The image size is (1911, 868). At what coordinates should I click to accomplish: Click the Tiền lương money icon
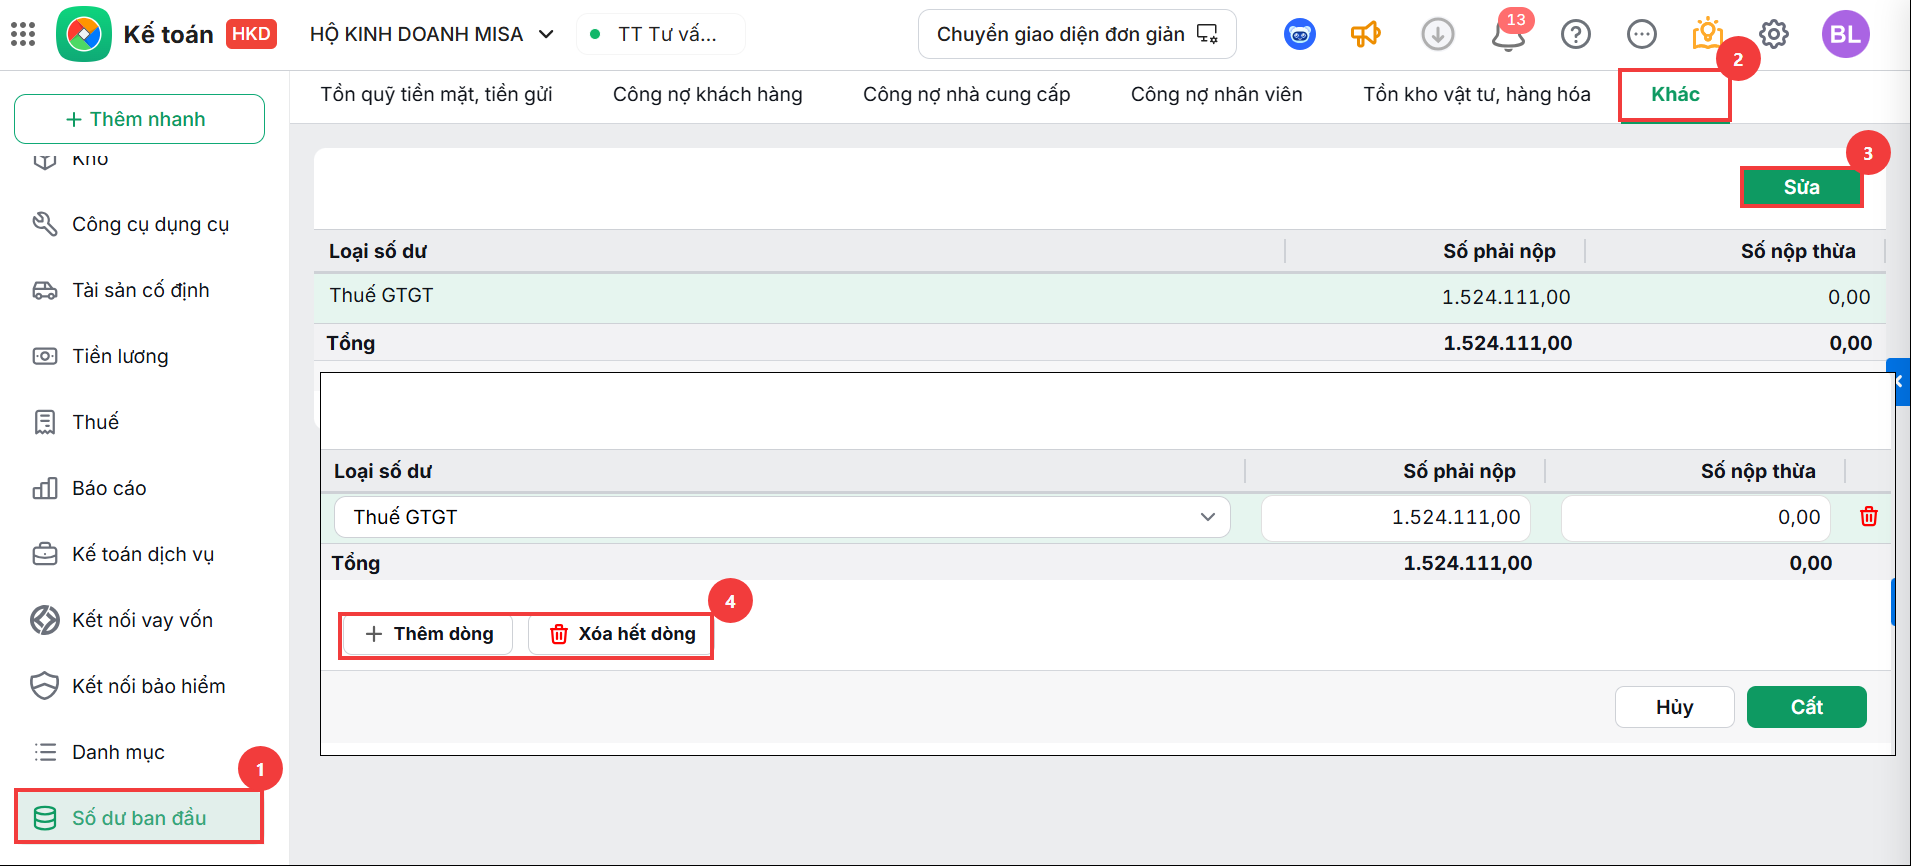tap(45, 356)
